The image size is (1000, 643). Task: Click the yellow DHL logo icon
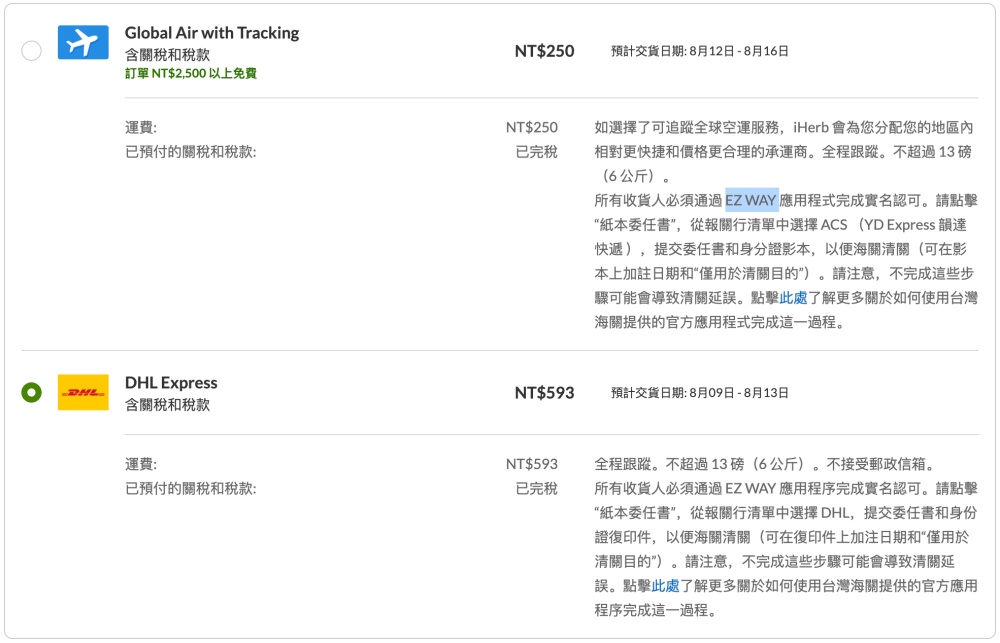click(83, 392)
